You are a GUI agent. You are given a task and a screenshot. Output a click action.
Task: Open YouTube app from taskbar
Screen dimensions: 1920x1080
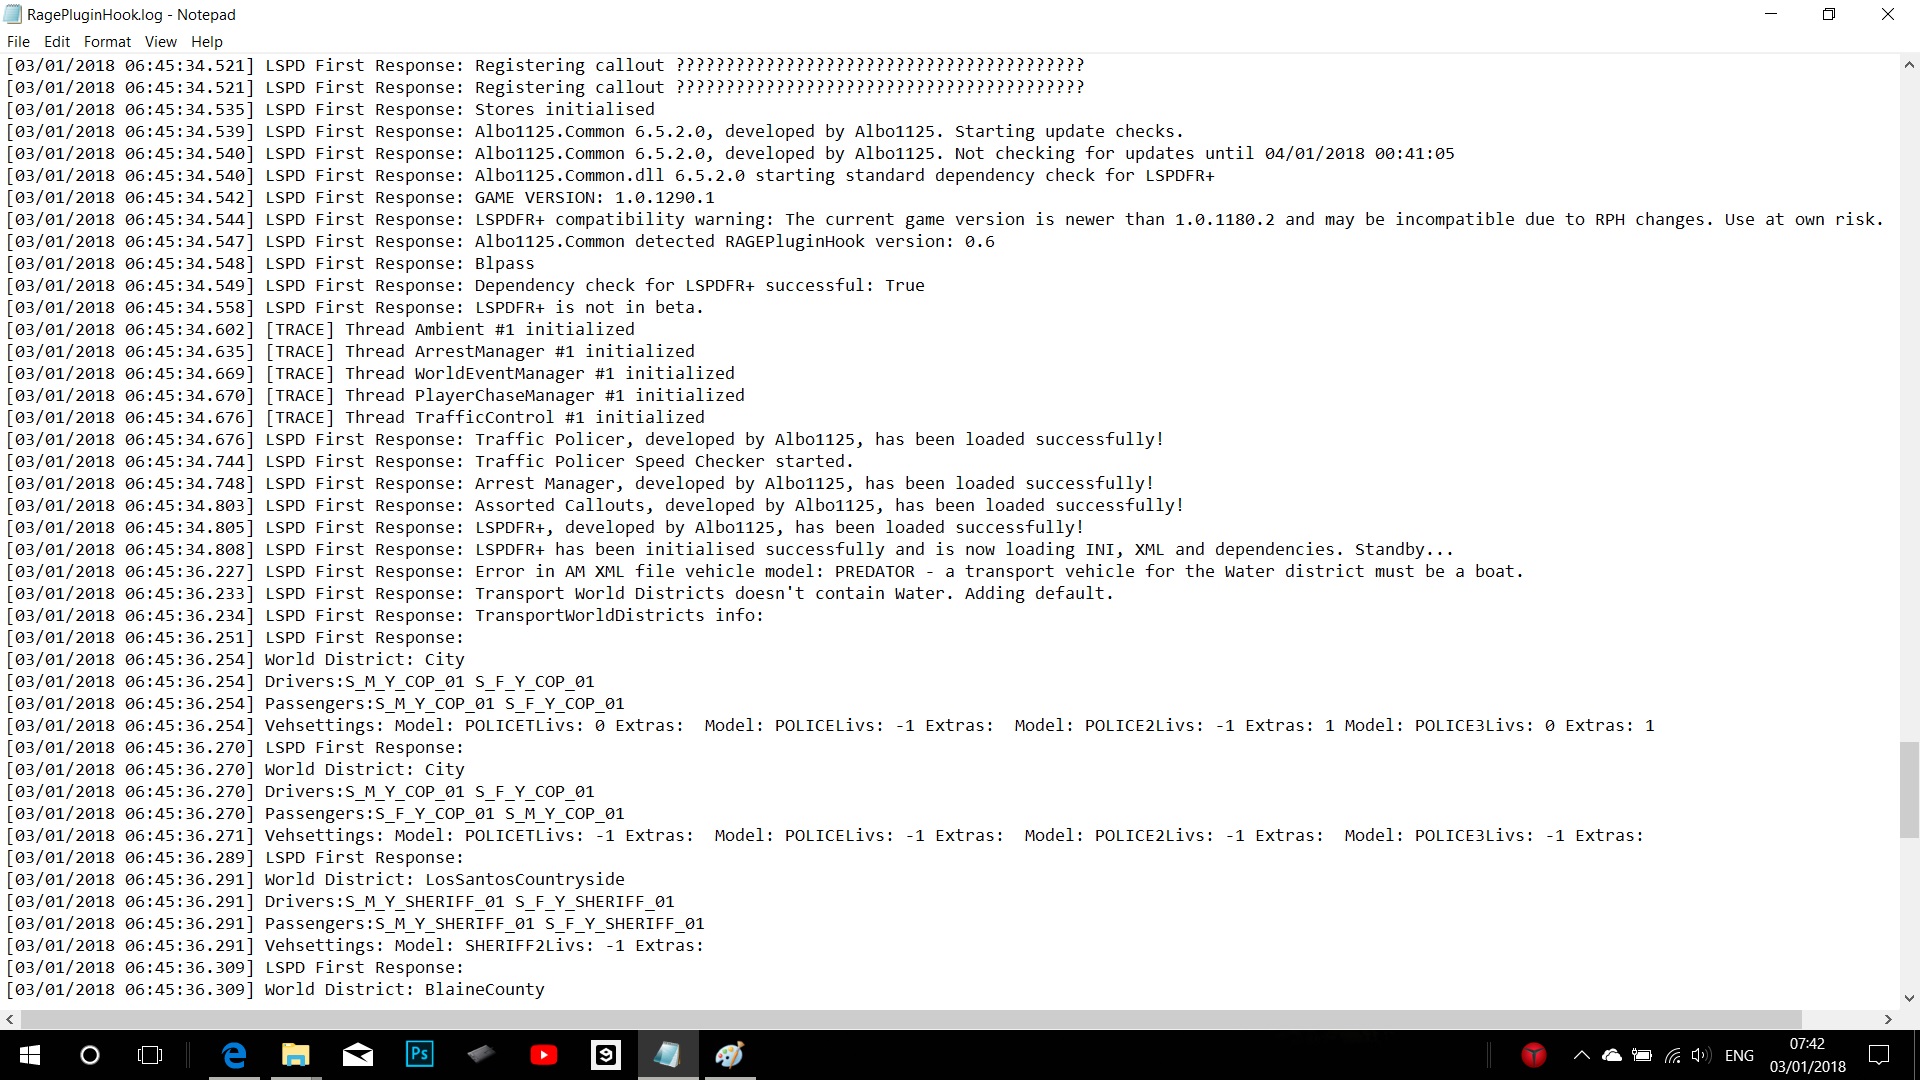point(544,1055)
